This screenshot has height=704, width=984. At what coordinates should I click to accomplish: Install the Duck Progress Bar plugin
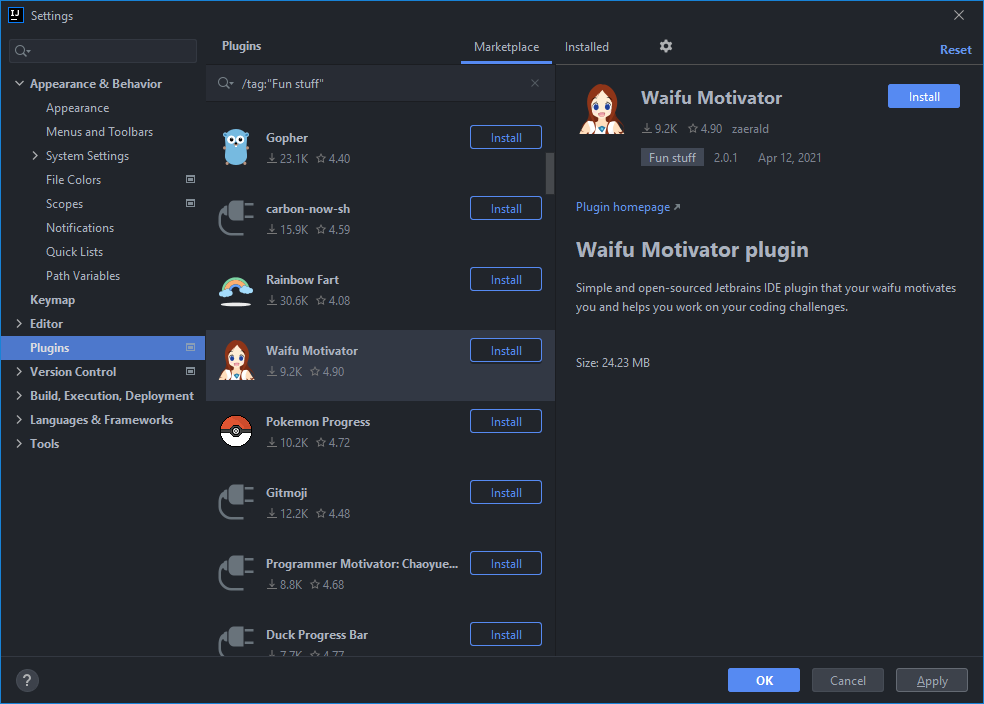[506, 634]
